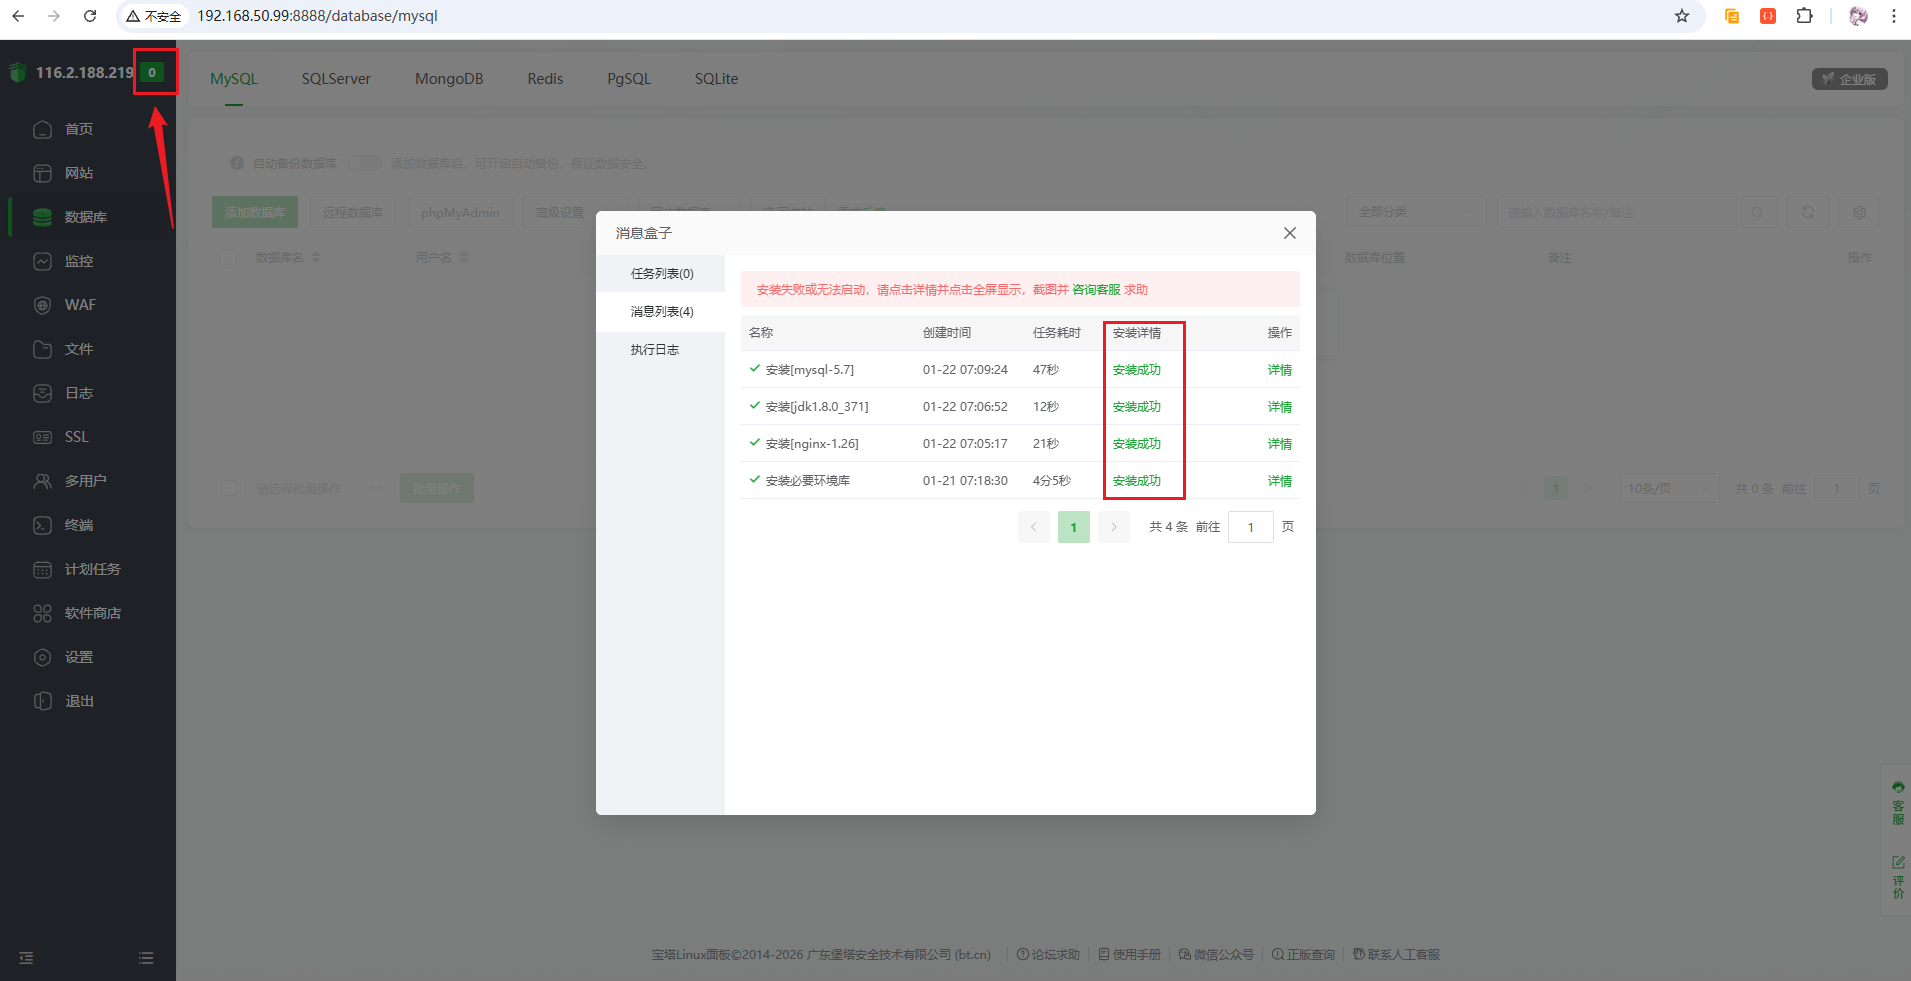
Task: Open the scheduled tasks calendar icon
Action: (42, 569)
